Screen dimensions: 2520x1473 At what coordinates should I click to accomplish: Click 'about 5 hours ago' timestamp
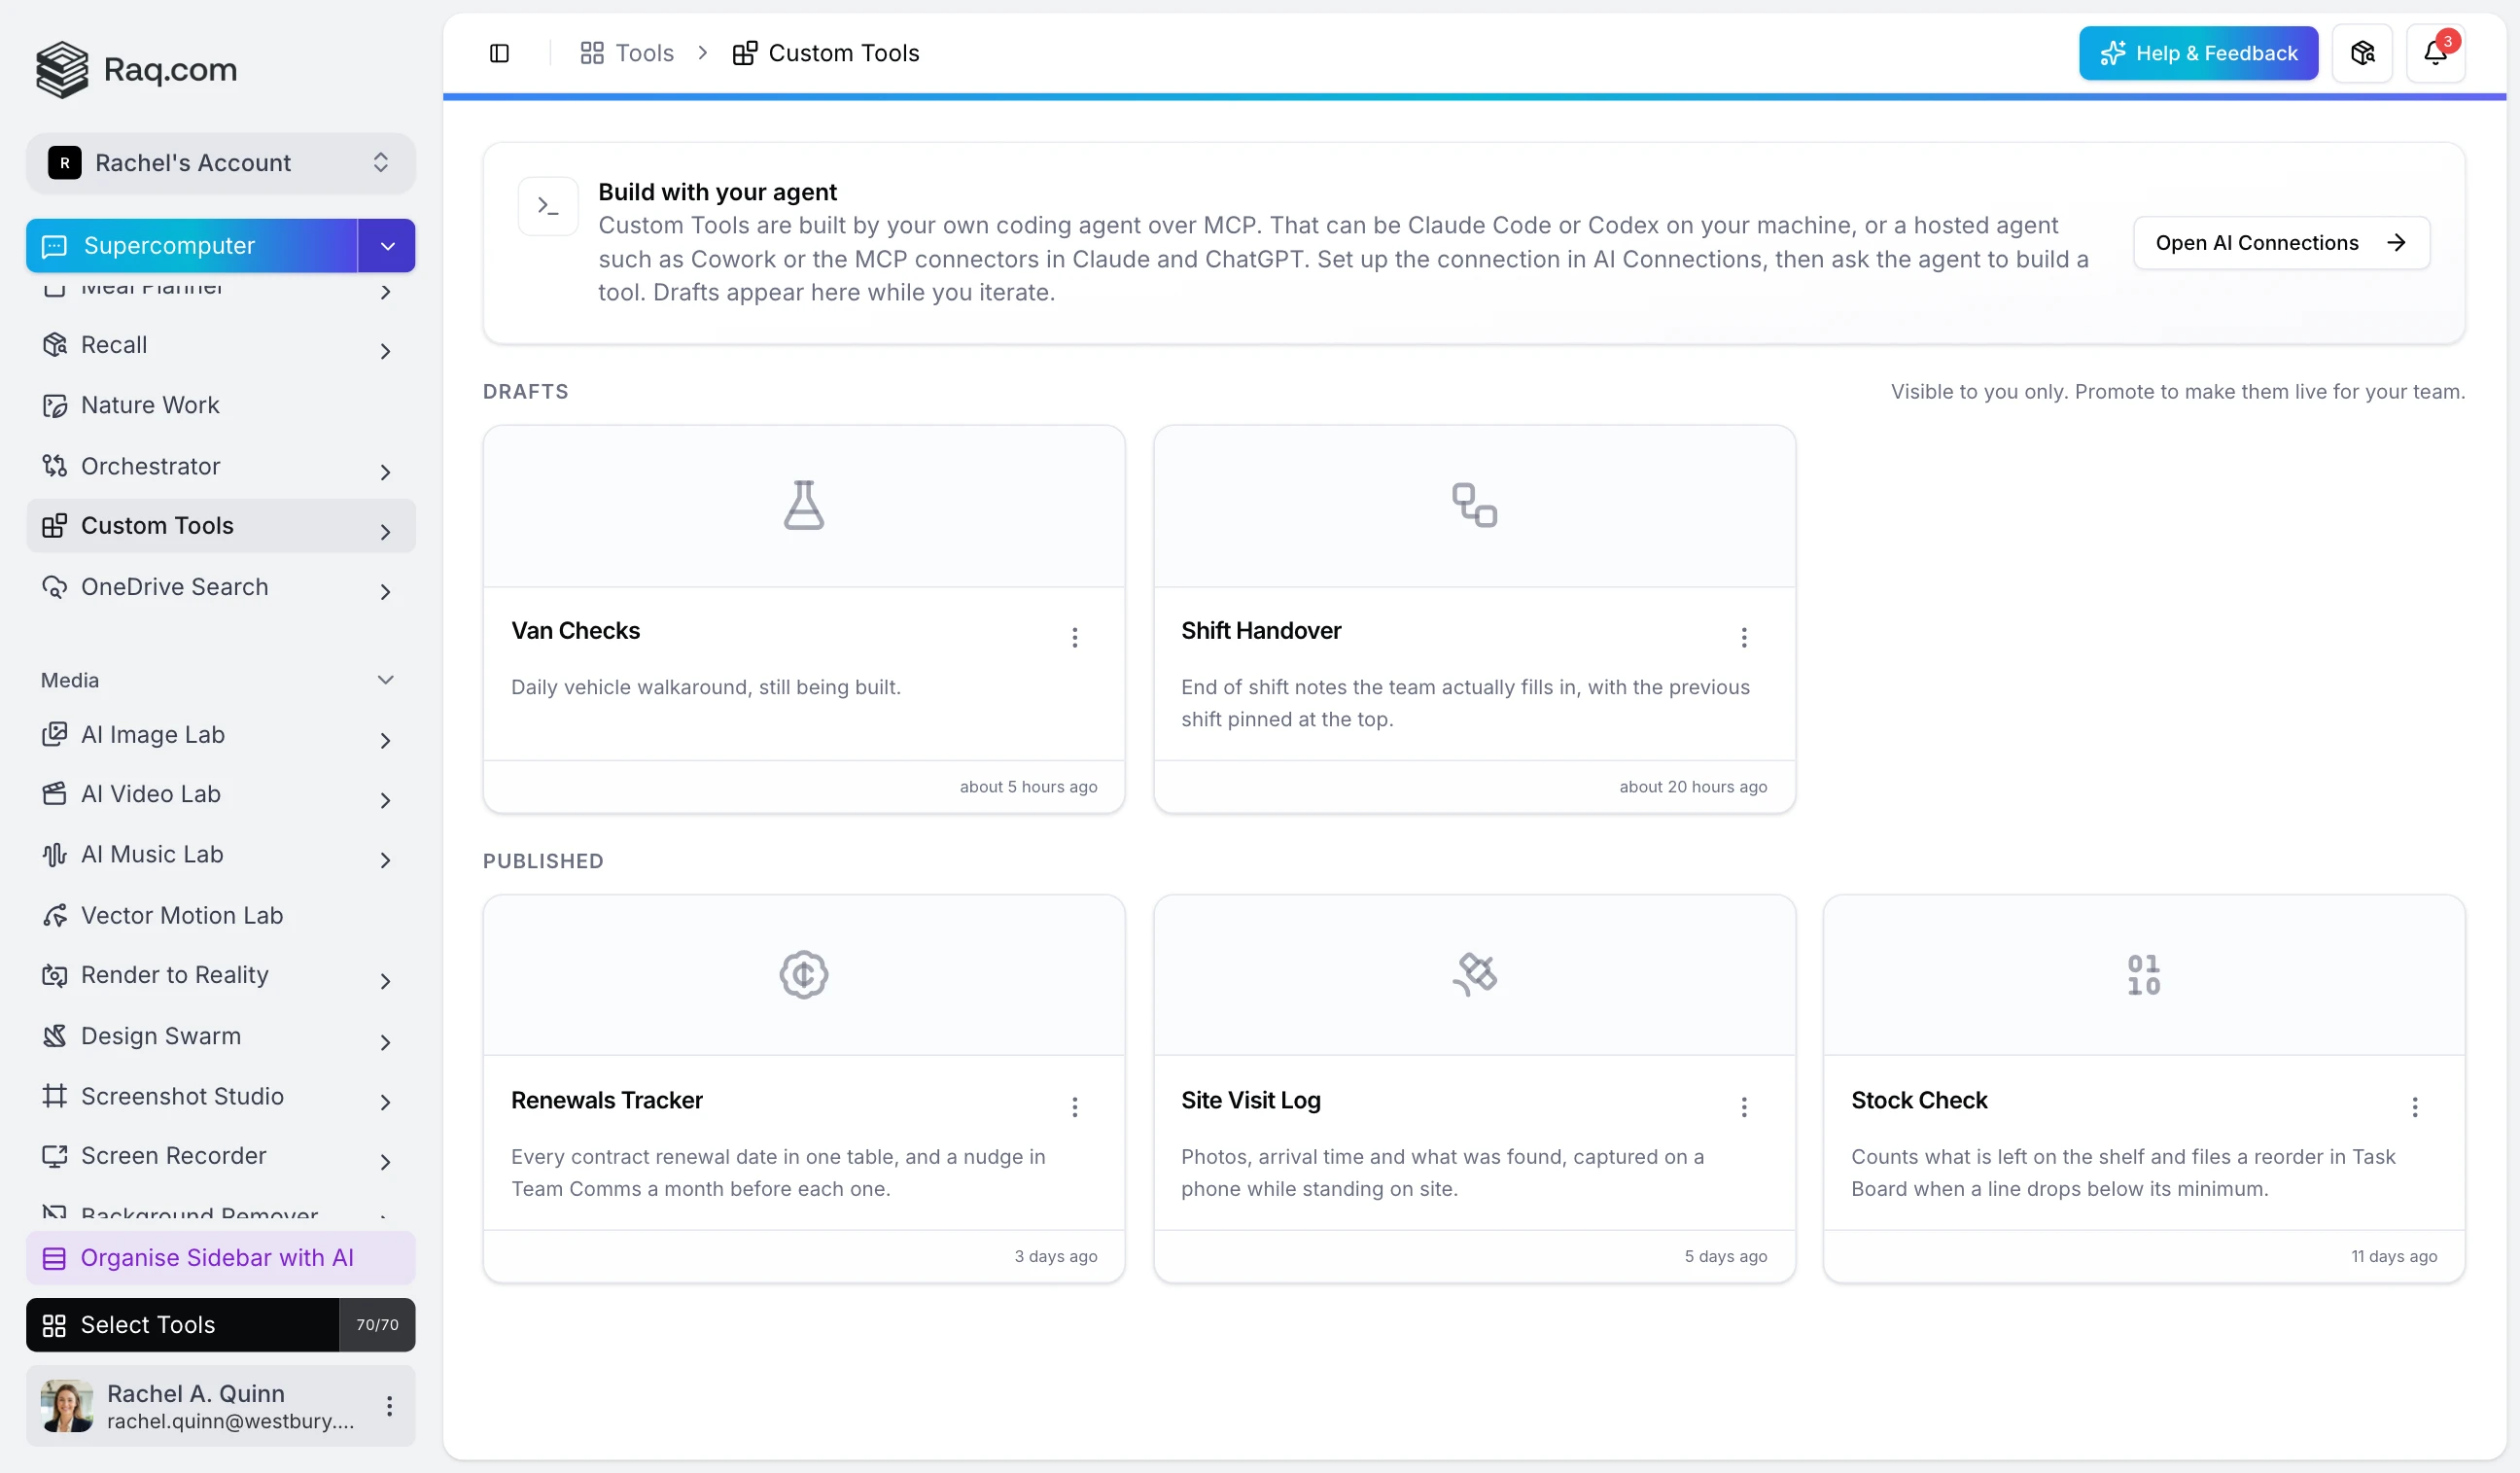[1028, 787]
